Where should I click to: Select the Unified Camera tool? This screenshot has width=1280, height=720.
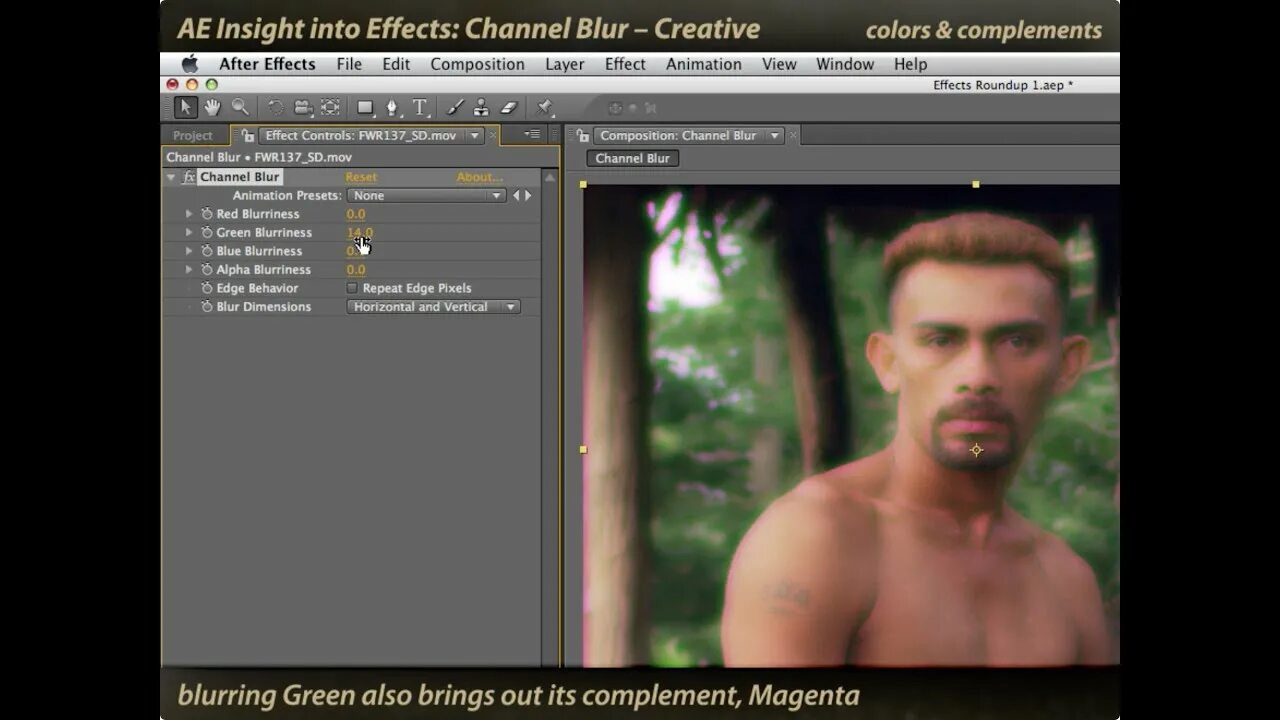(303, 107)
